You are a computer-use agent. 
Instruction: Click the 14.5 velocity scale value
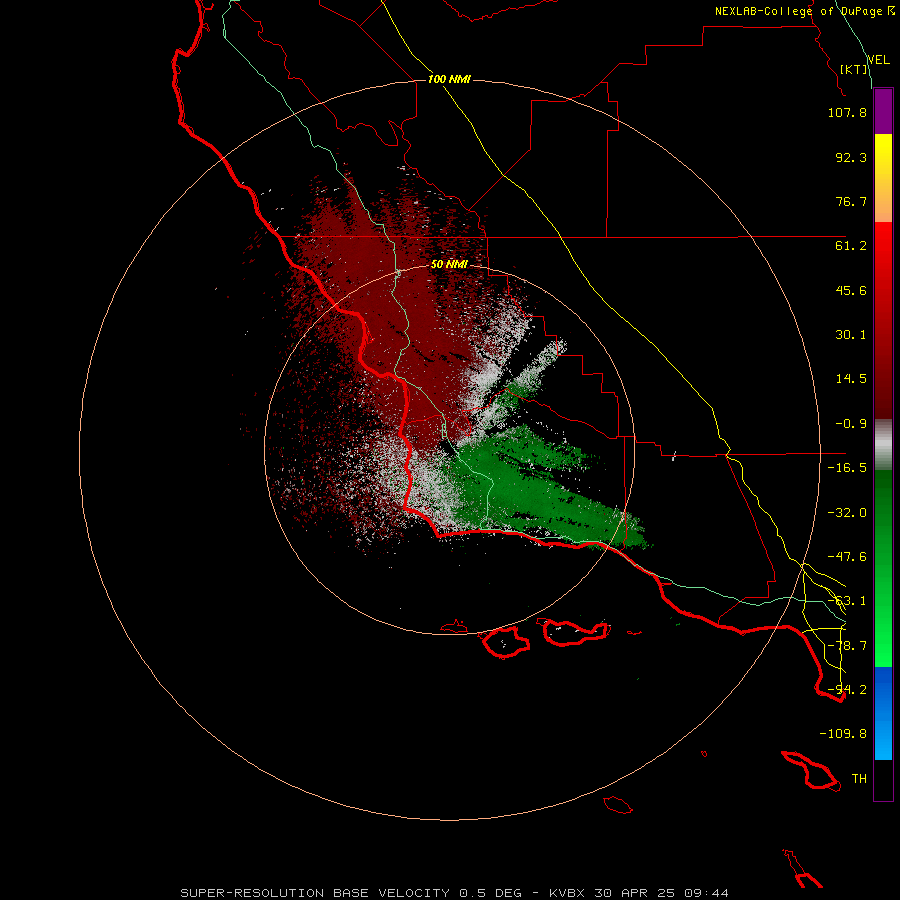coord(851,379)
